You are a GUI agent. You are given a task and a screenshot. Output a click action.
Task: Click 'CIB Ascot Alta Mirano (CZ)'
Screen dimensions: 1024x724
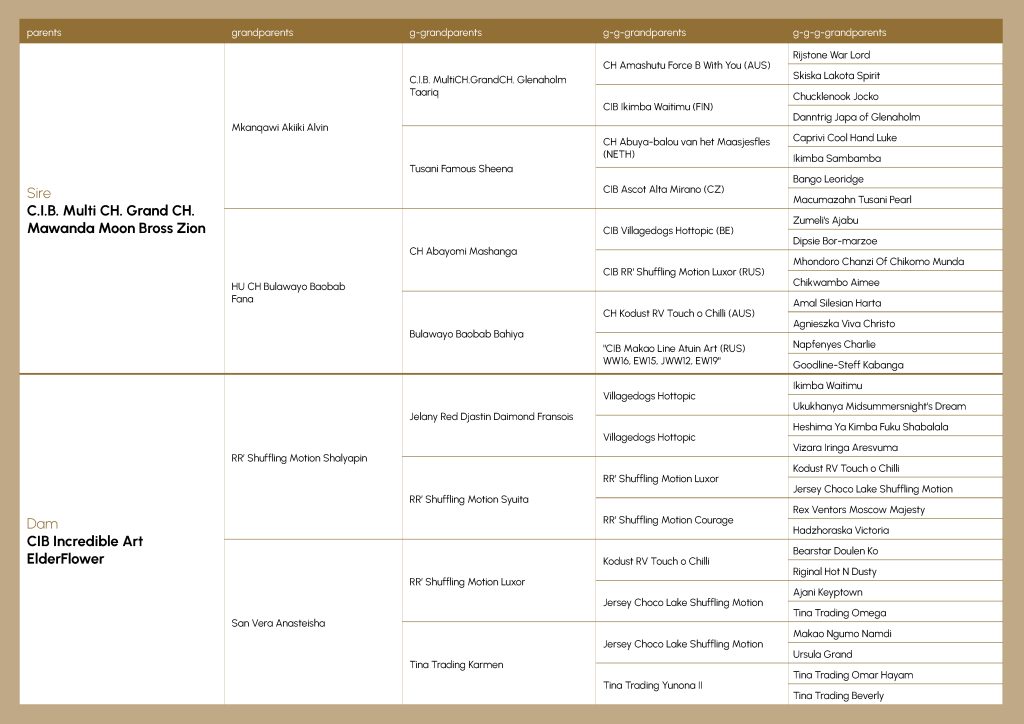point(663,189)
